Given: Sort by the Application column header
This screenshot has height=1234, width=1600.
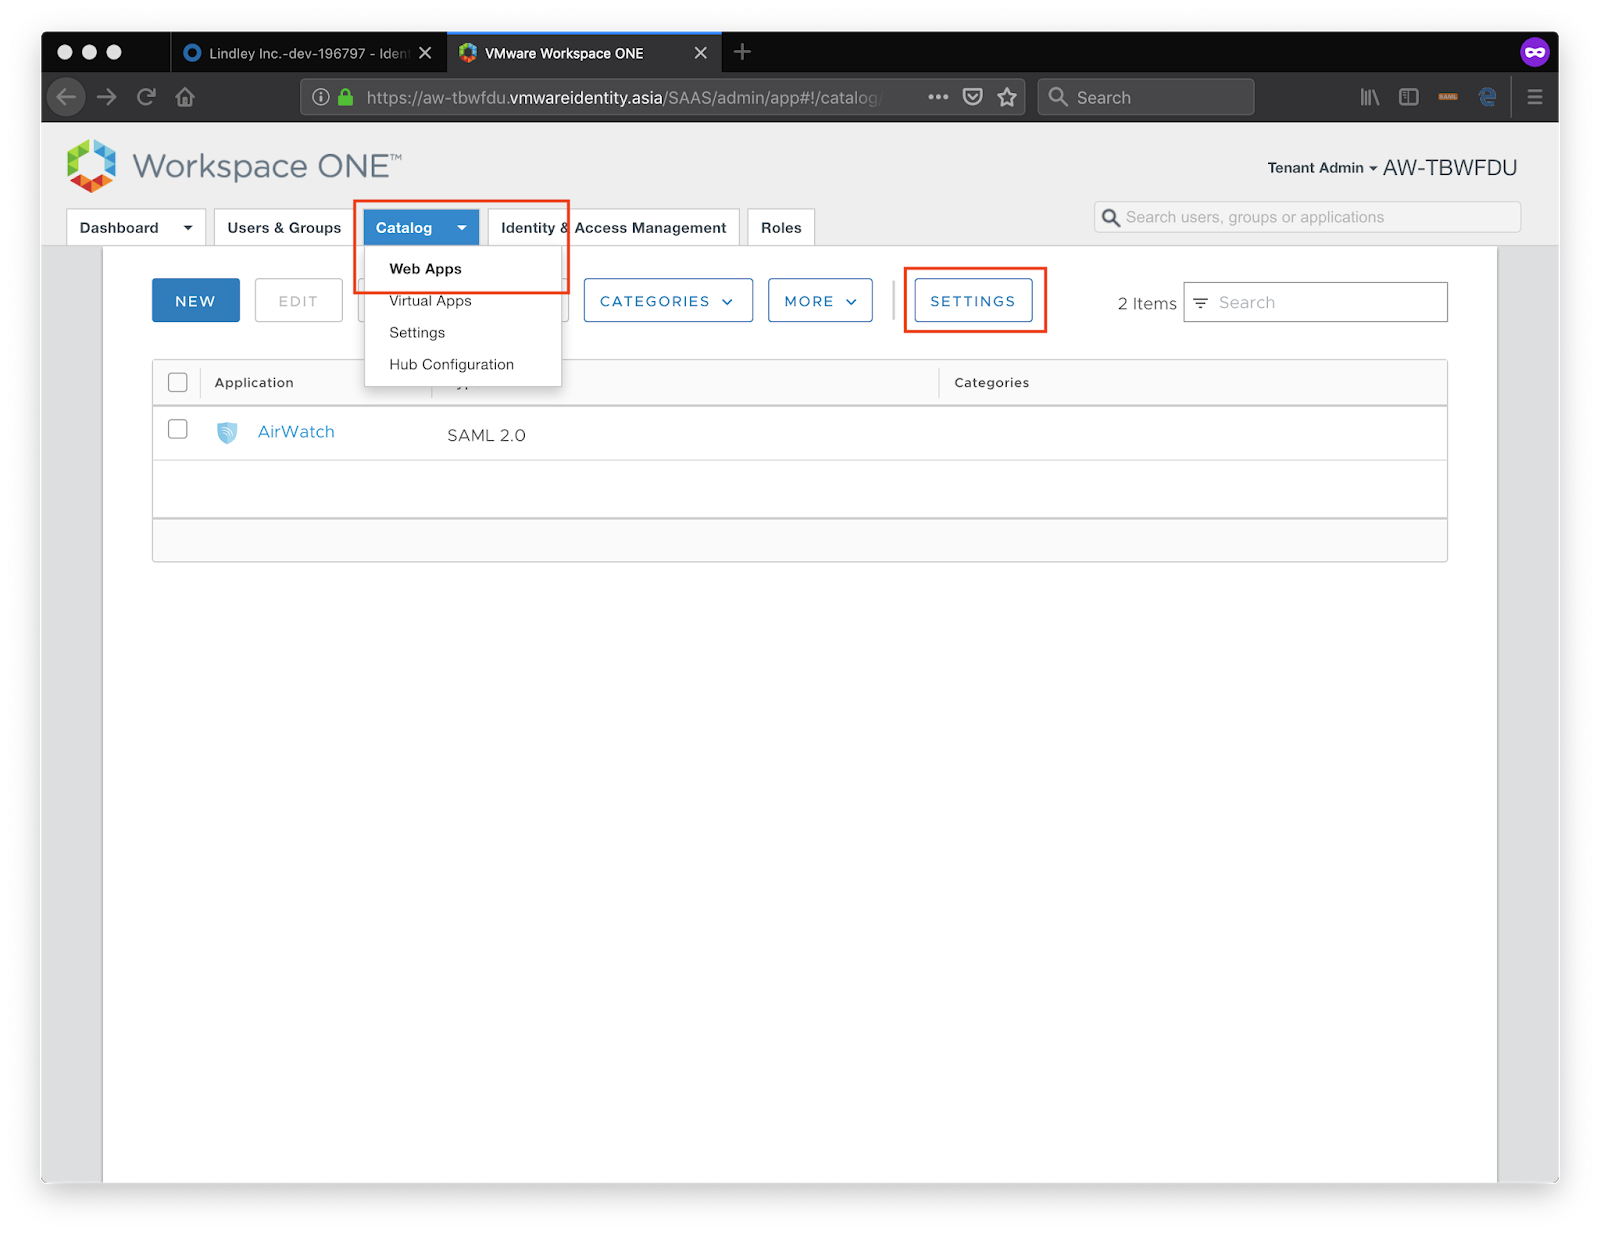Looking at the screenshot, I should [x=254, y=383].
